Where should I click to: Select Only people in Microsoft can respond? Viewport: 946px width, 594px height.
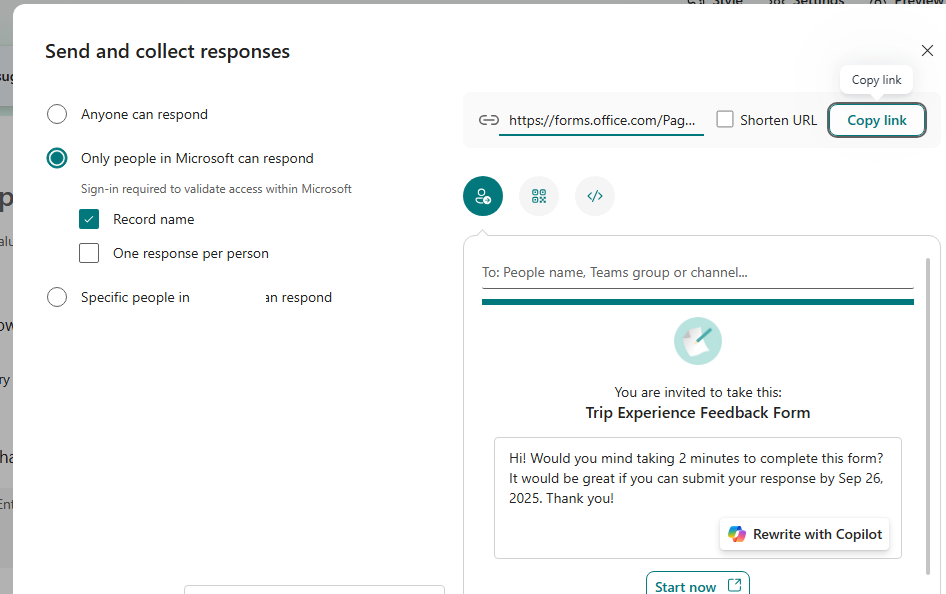[x=57, y=158]
